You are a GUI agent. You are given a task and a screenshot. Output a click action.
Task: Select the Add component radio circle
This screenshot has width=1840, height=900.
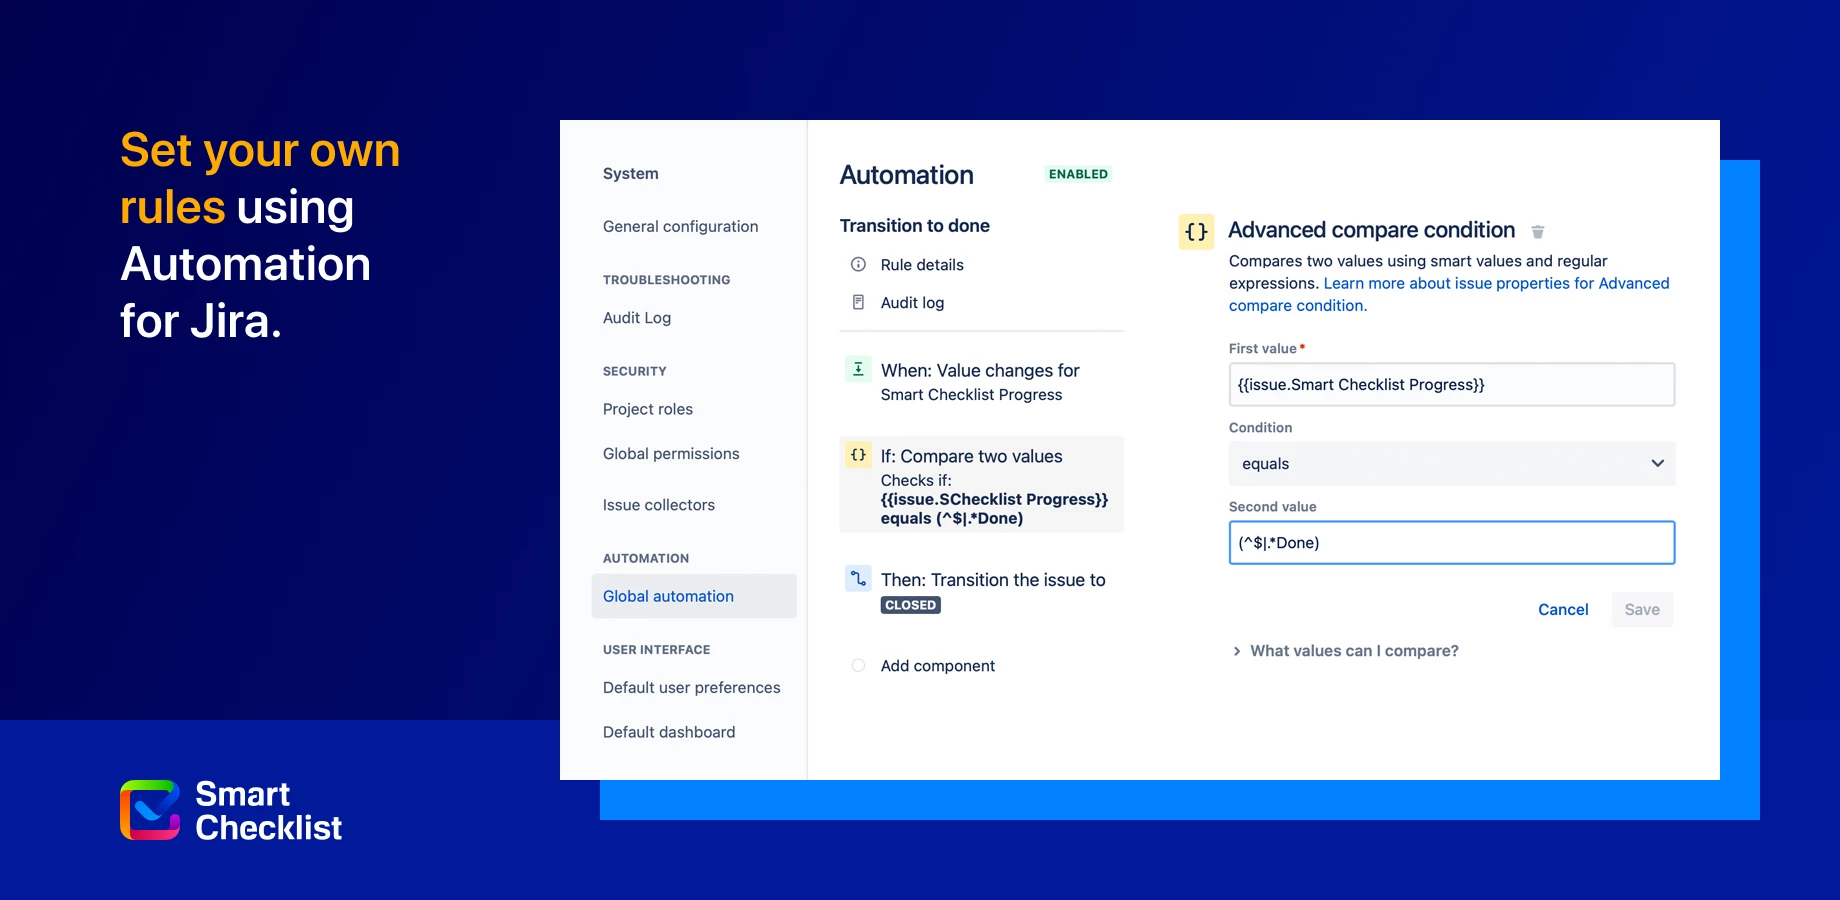[857, 664]
